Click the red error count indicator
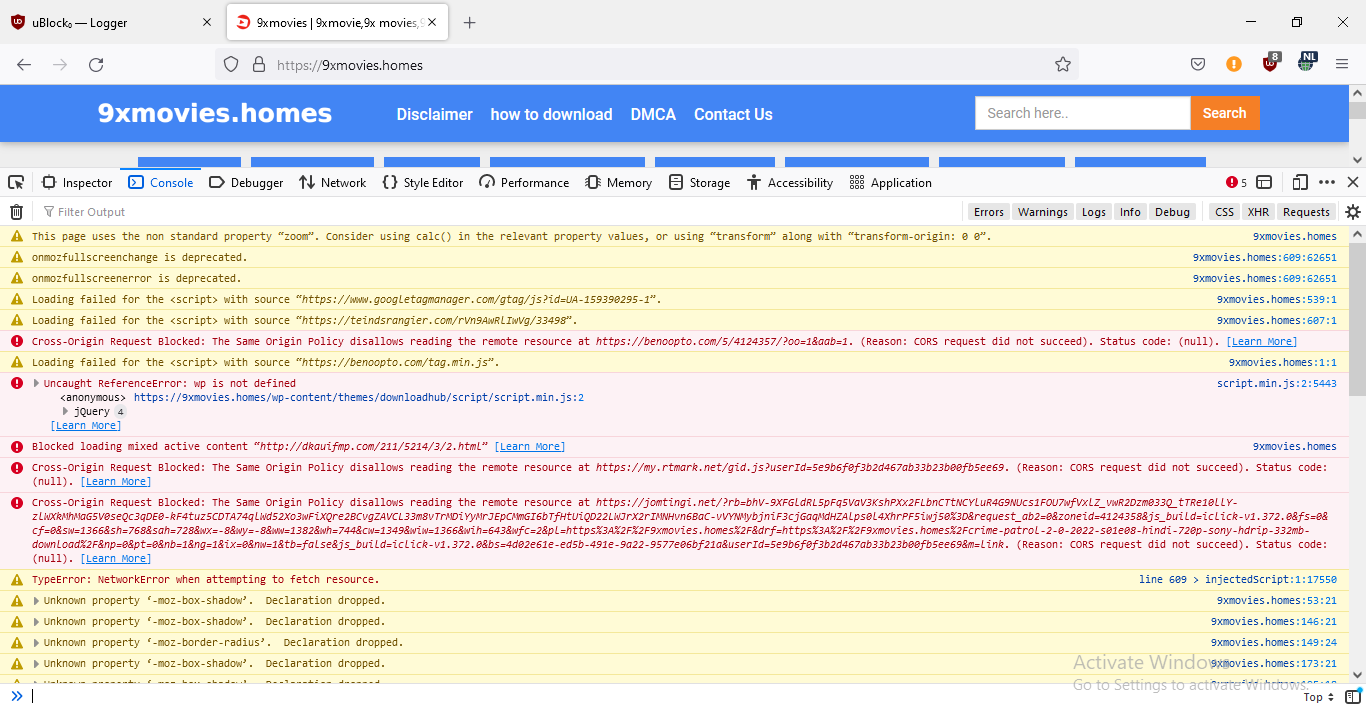Screen dimensions: 1366x724 coord(1236,182)
